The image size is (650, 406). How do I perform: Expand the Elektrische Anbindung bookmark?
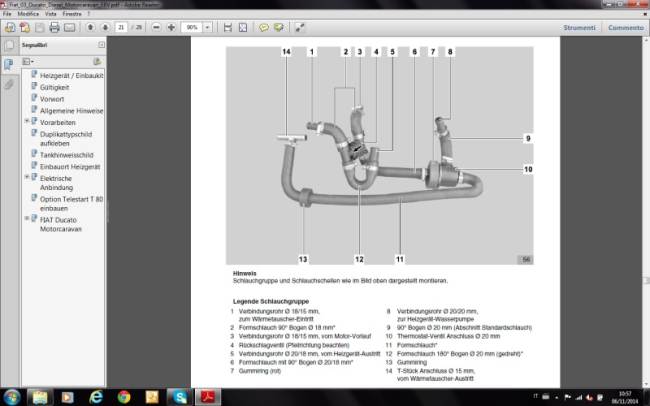[27, 179]
